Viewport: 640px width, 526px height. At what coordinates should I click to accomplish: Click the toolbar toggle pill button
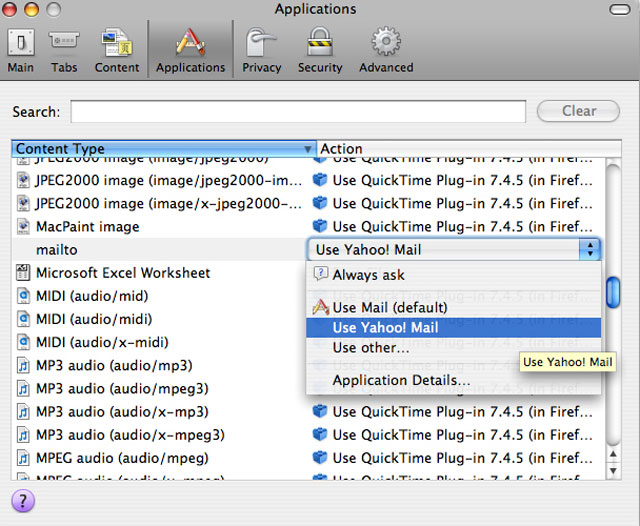click(x=620, y=9)
